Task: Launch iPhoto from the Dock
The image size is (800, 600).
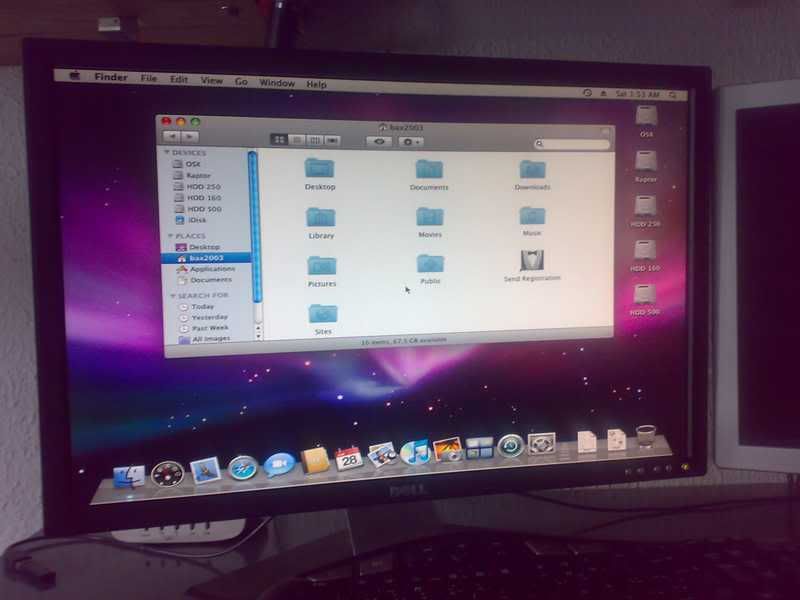Action: coord(447,449)
